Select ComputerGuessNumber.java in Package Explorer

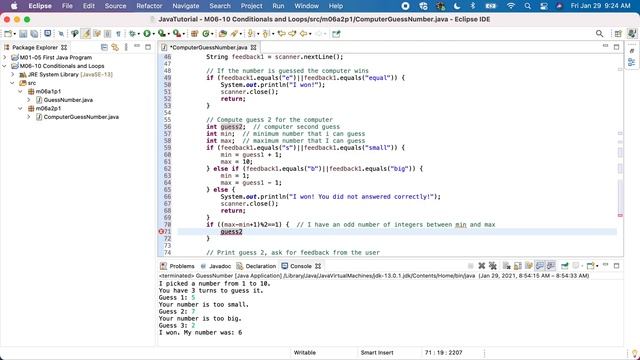81,117
